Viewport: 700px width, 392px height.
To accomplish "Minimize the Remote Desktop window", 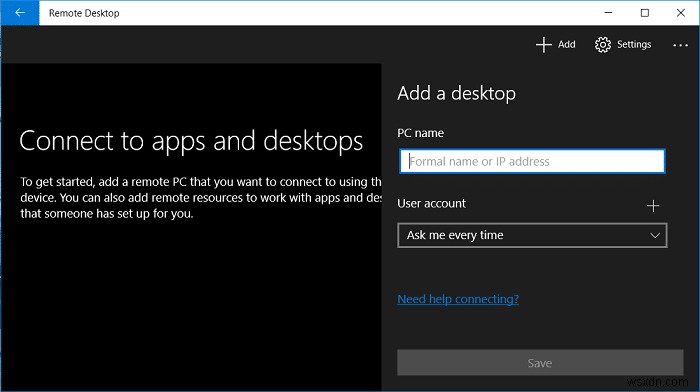I will (608, 13).
